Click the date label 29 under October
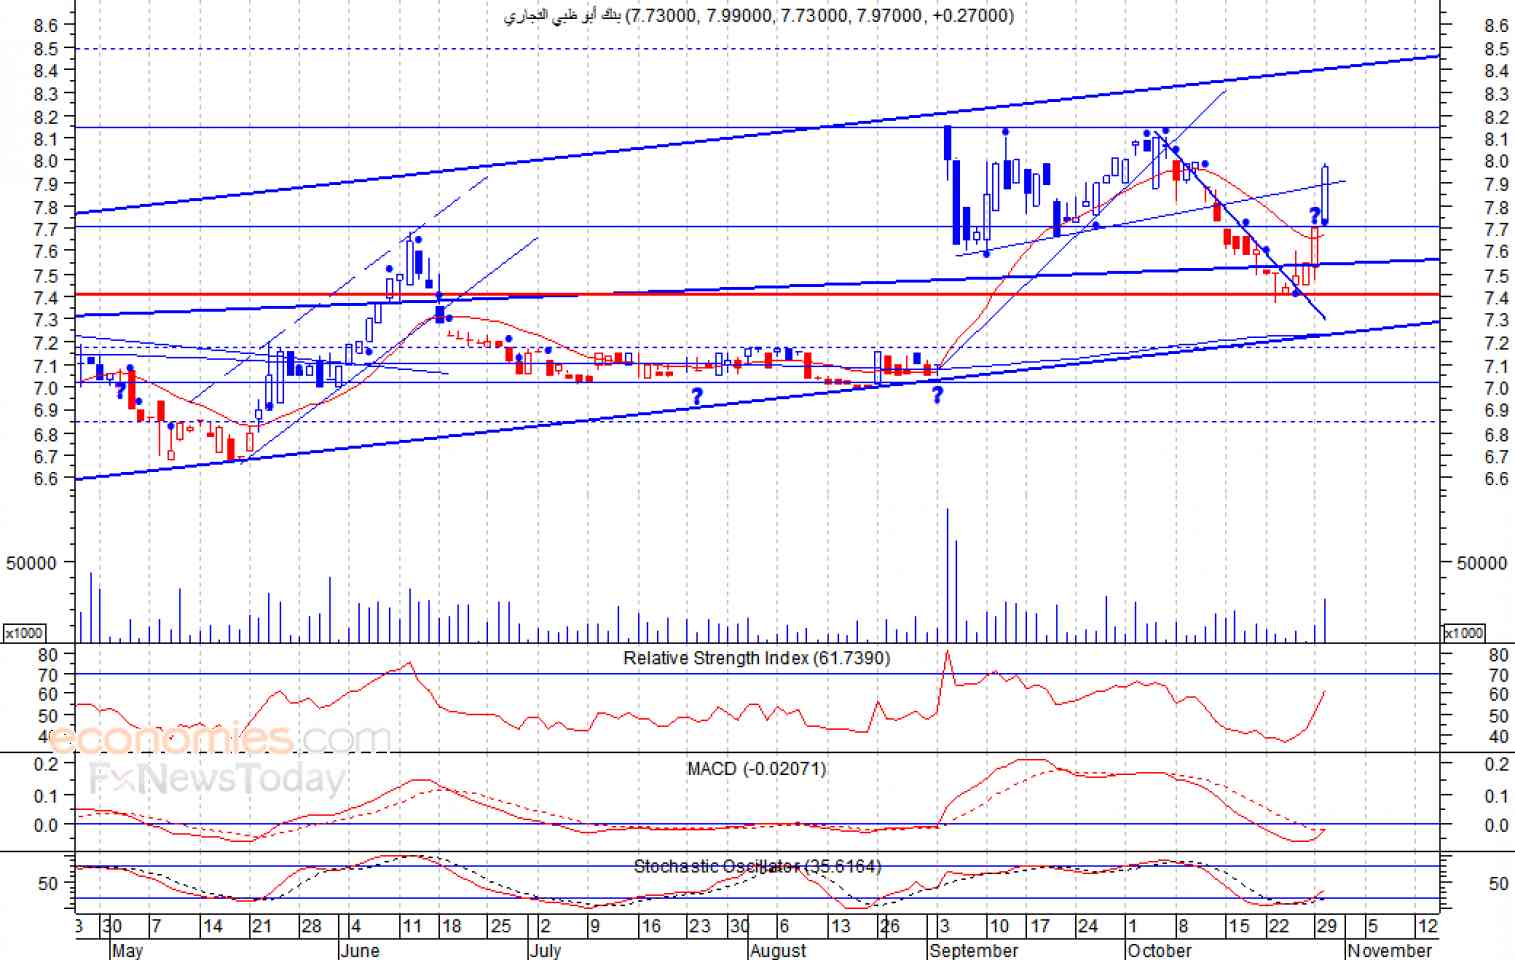This screenshot has width=1515, height=960. click(x=1326, y=926)
